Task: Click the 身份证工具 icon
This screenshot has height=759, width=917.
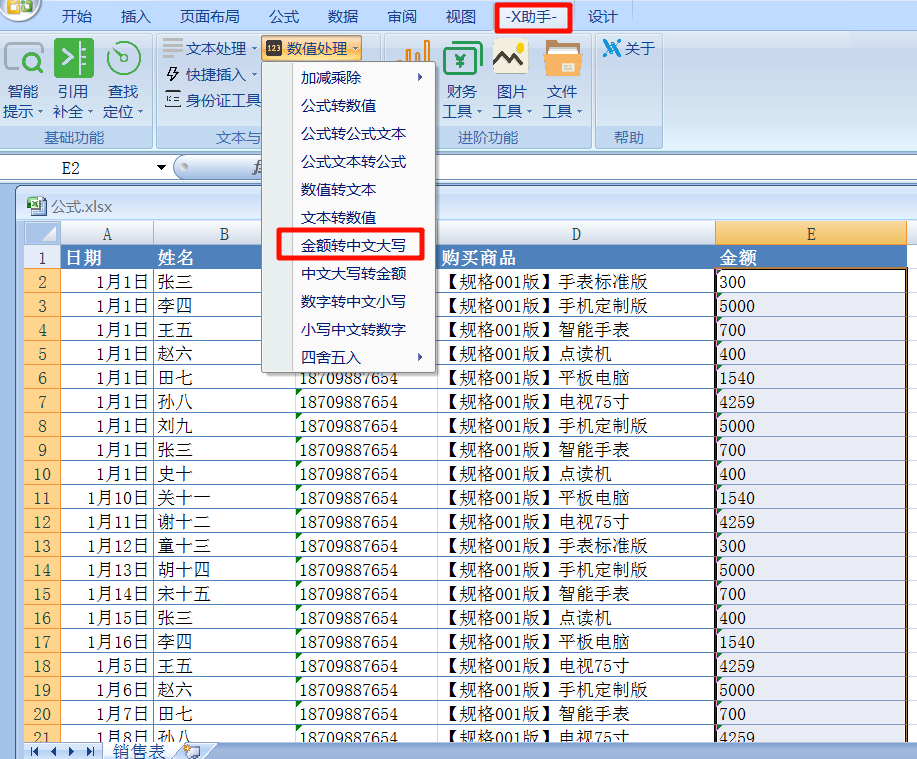Action: coord(173,100)
